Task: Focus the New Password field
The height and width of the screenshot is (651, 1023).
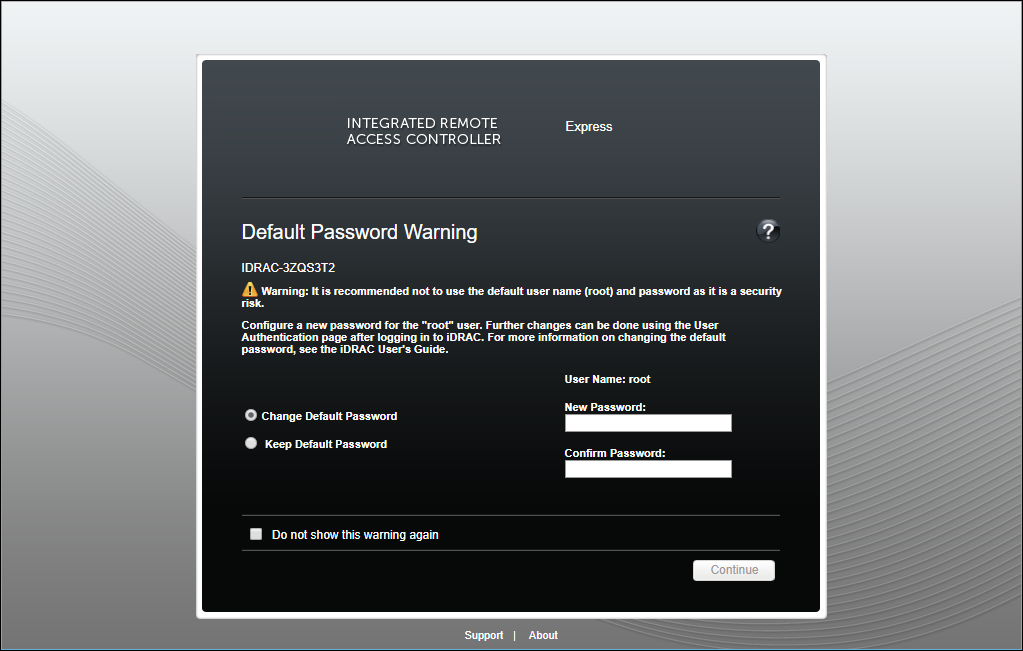Action: pyautogui.click(x=648, y=423)
